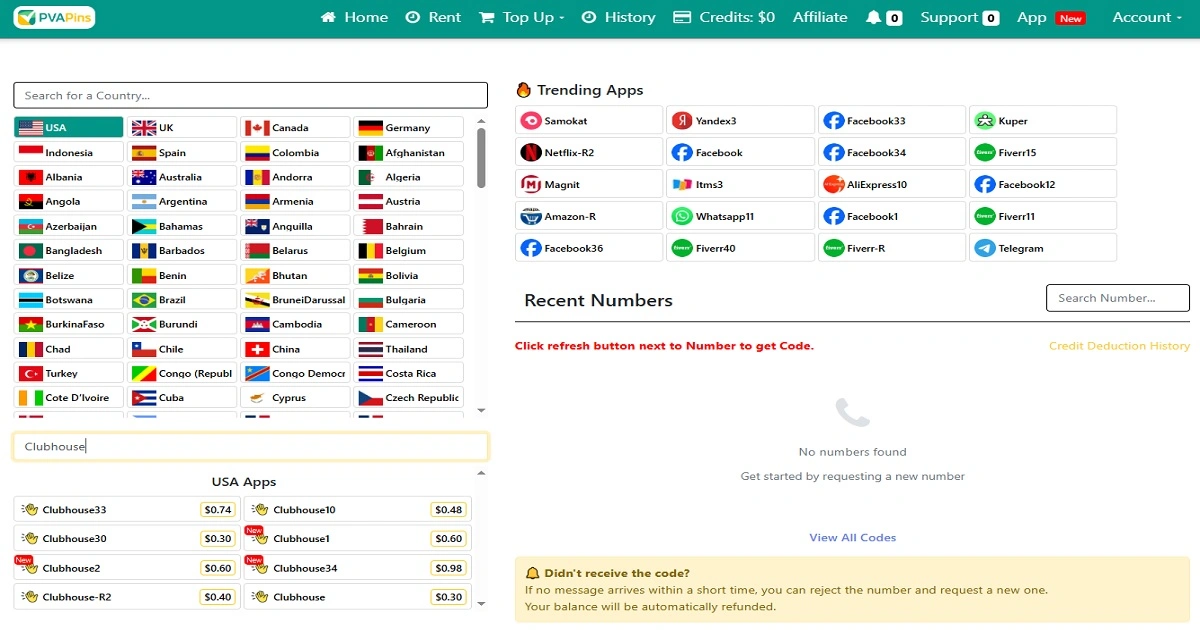Select the Fiverr40 app
Screen dimensions: 1200x630
point(740,248)
